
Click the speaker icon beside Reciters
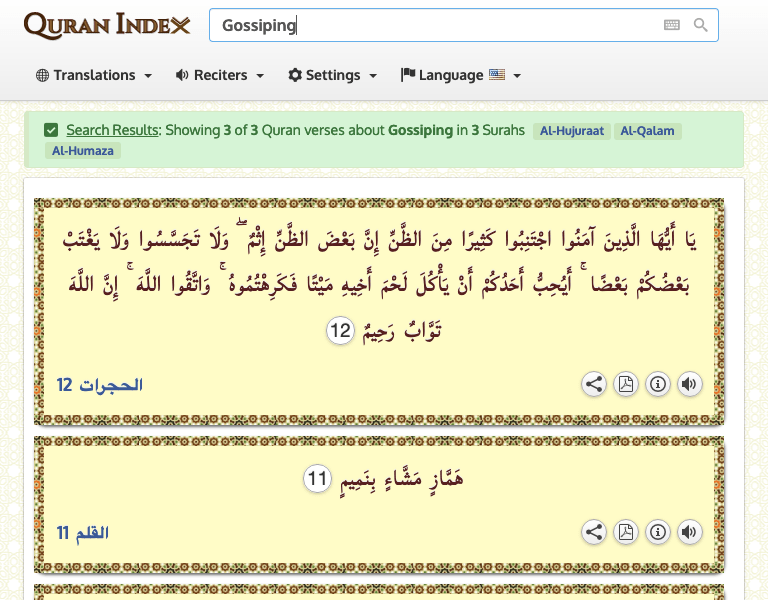tap(182, 75)
